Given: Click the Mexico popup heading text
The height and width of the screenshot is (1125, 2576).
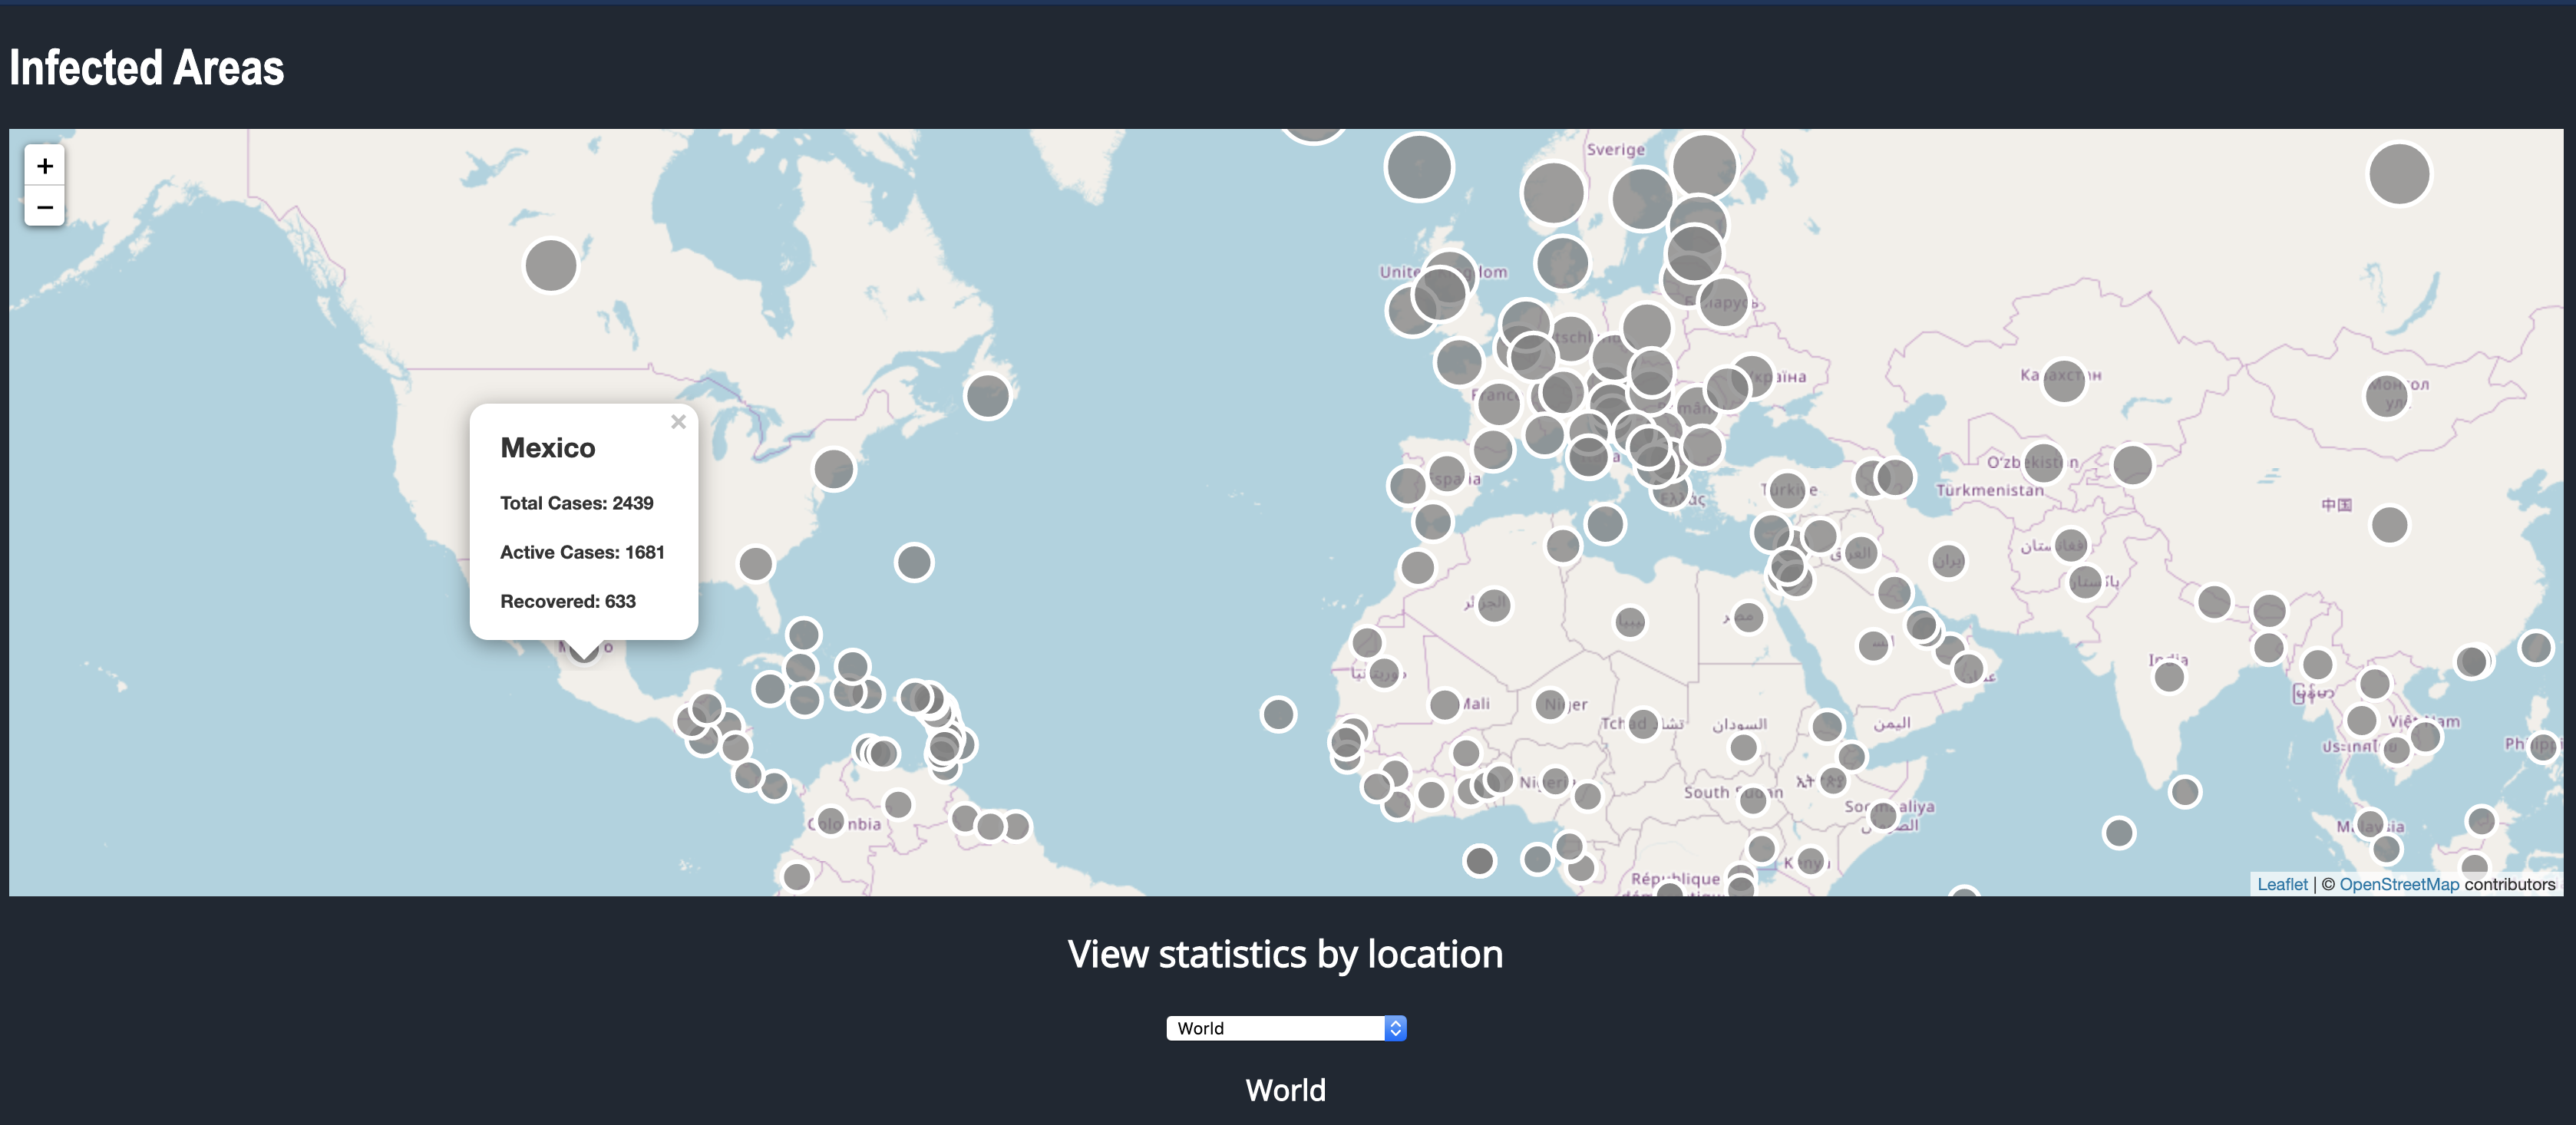Looking at the screenshot, I should [x=547, y=448].
